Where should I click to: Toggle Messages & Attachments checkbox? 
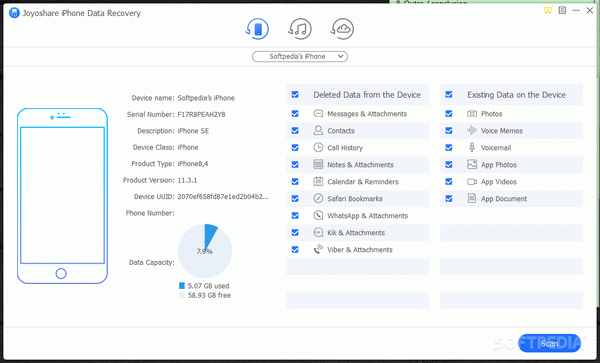coord(295,114)
